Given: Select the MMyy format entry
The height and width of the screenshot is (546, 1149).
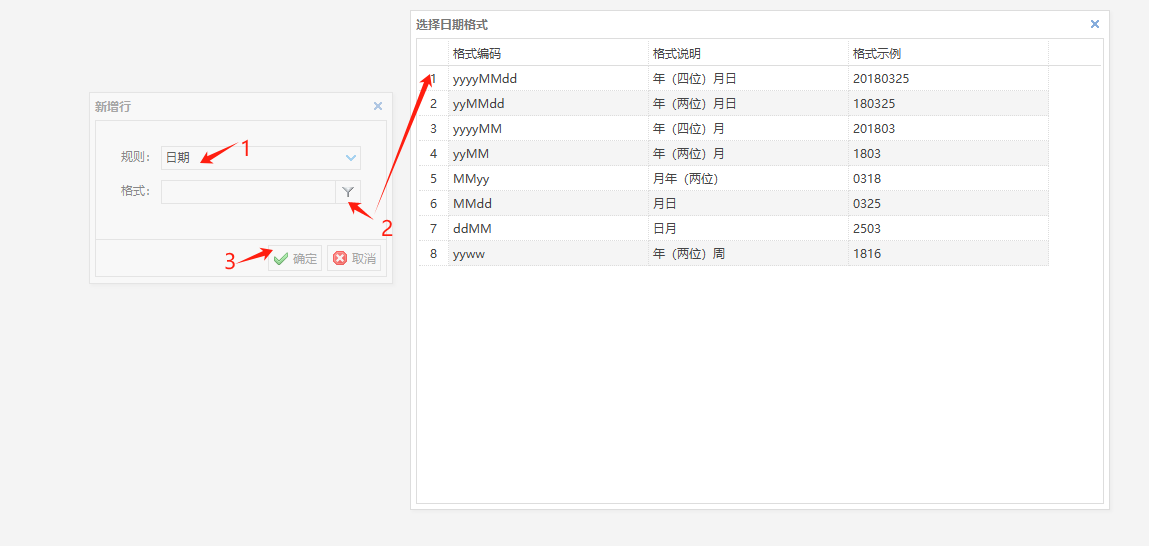Looking at the screenshot, I should (470, 178).
